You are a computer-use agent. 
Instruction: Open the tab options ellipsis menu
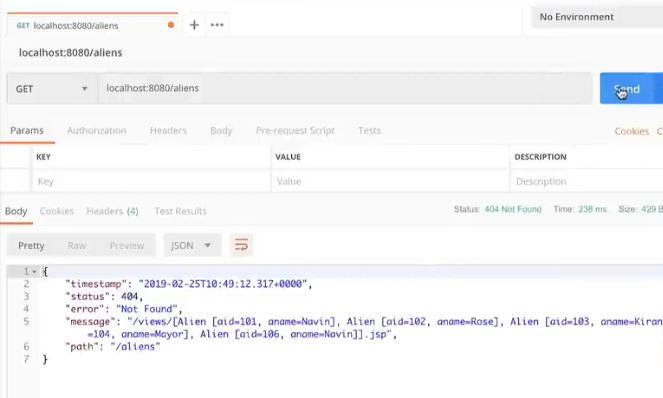click(x=217, y=25)
